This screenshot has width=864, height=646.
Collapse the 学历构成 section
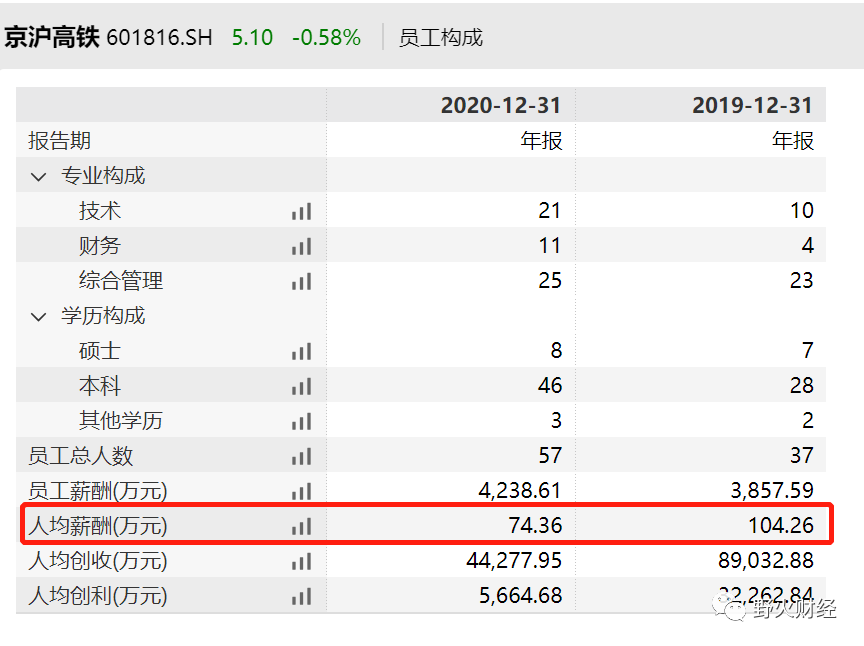pyautogui.click(x=39, y=317)
